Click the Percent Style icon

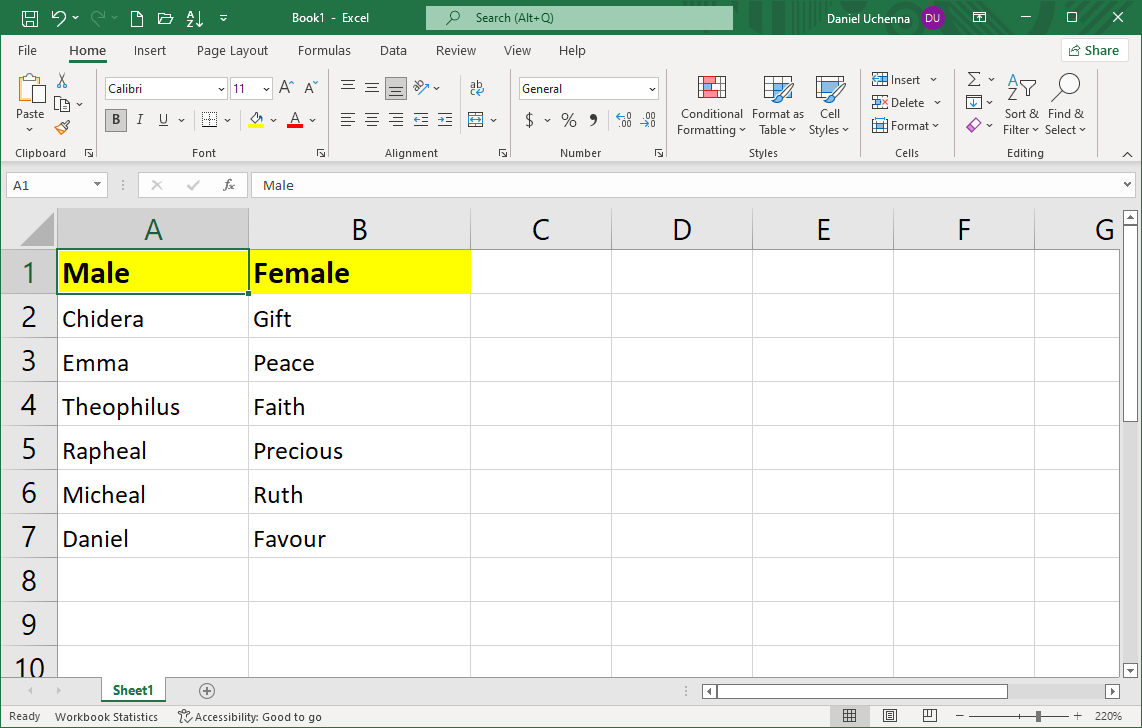(x=568, y=120)
